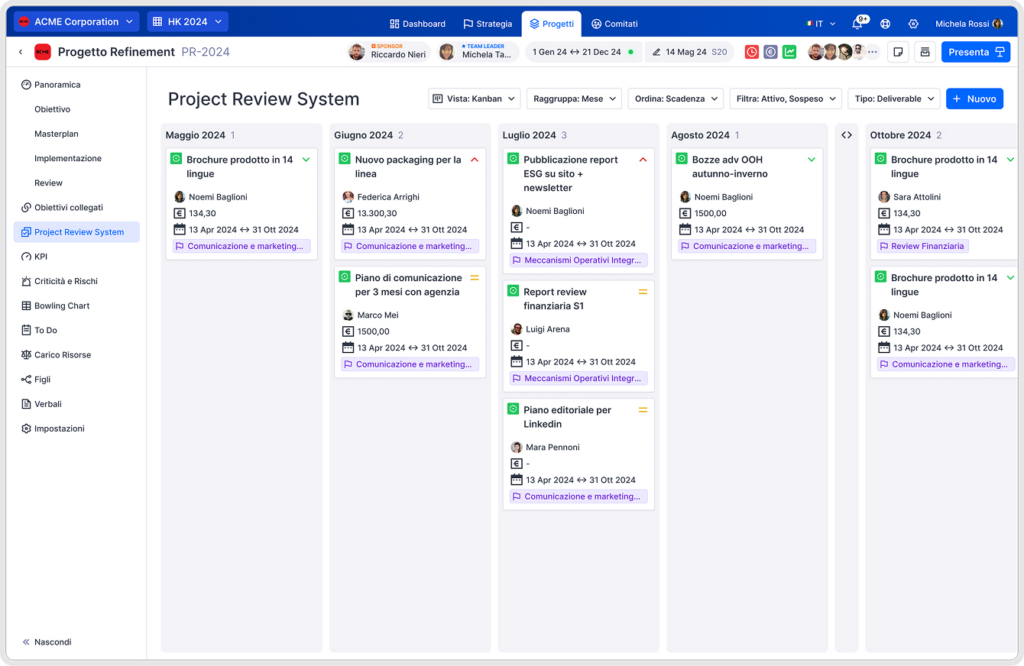Open the sticky note icon in header
Screen dimensions: 1024x666
[x=898, y=52]
